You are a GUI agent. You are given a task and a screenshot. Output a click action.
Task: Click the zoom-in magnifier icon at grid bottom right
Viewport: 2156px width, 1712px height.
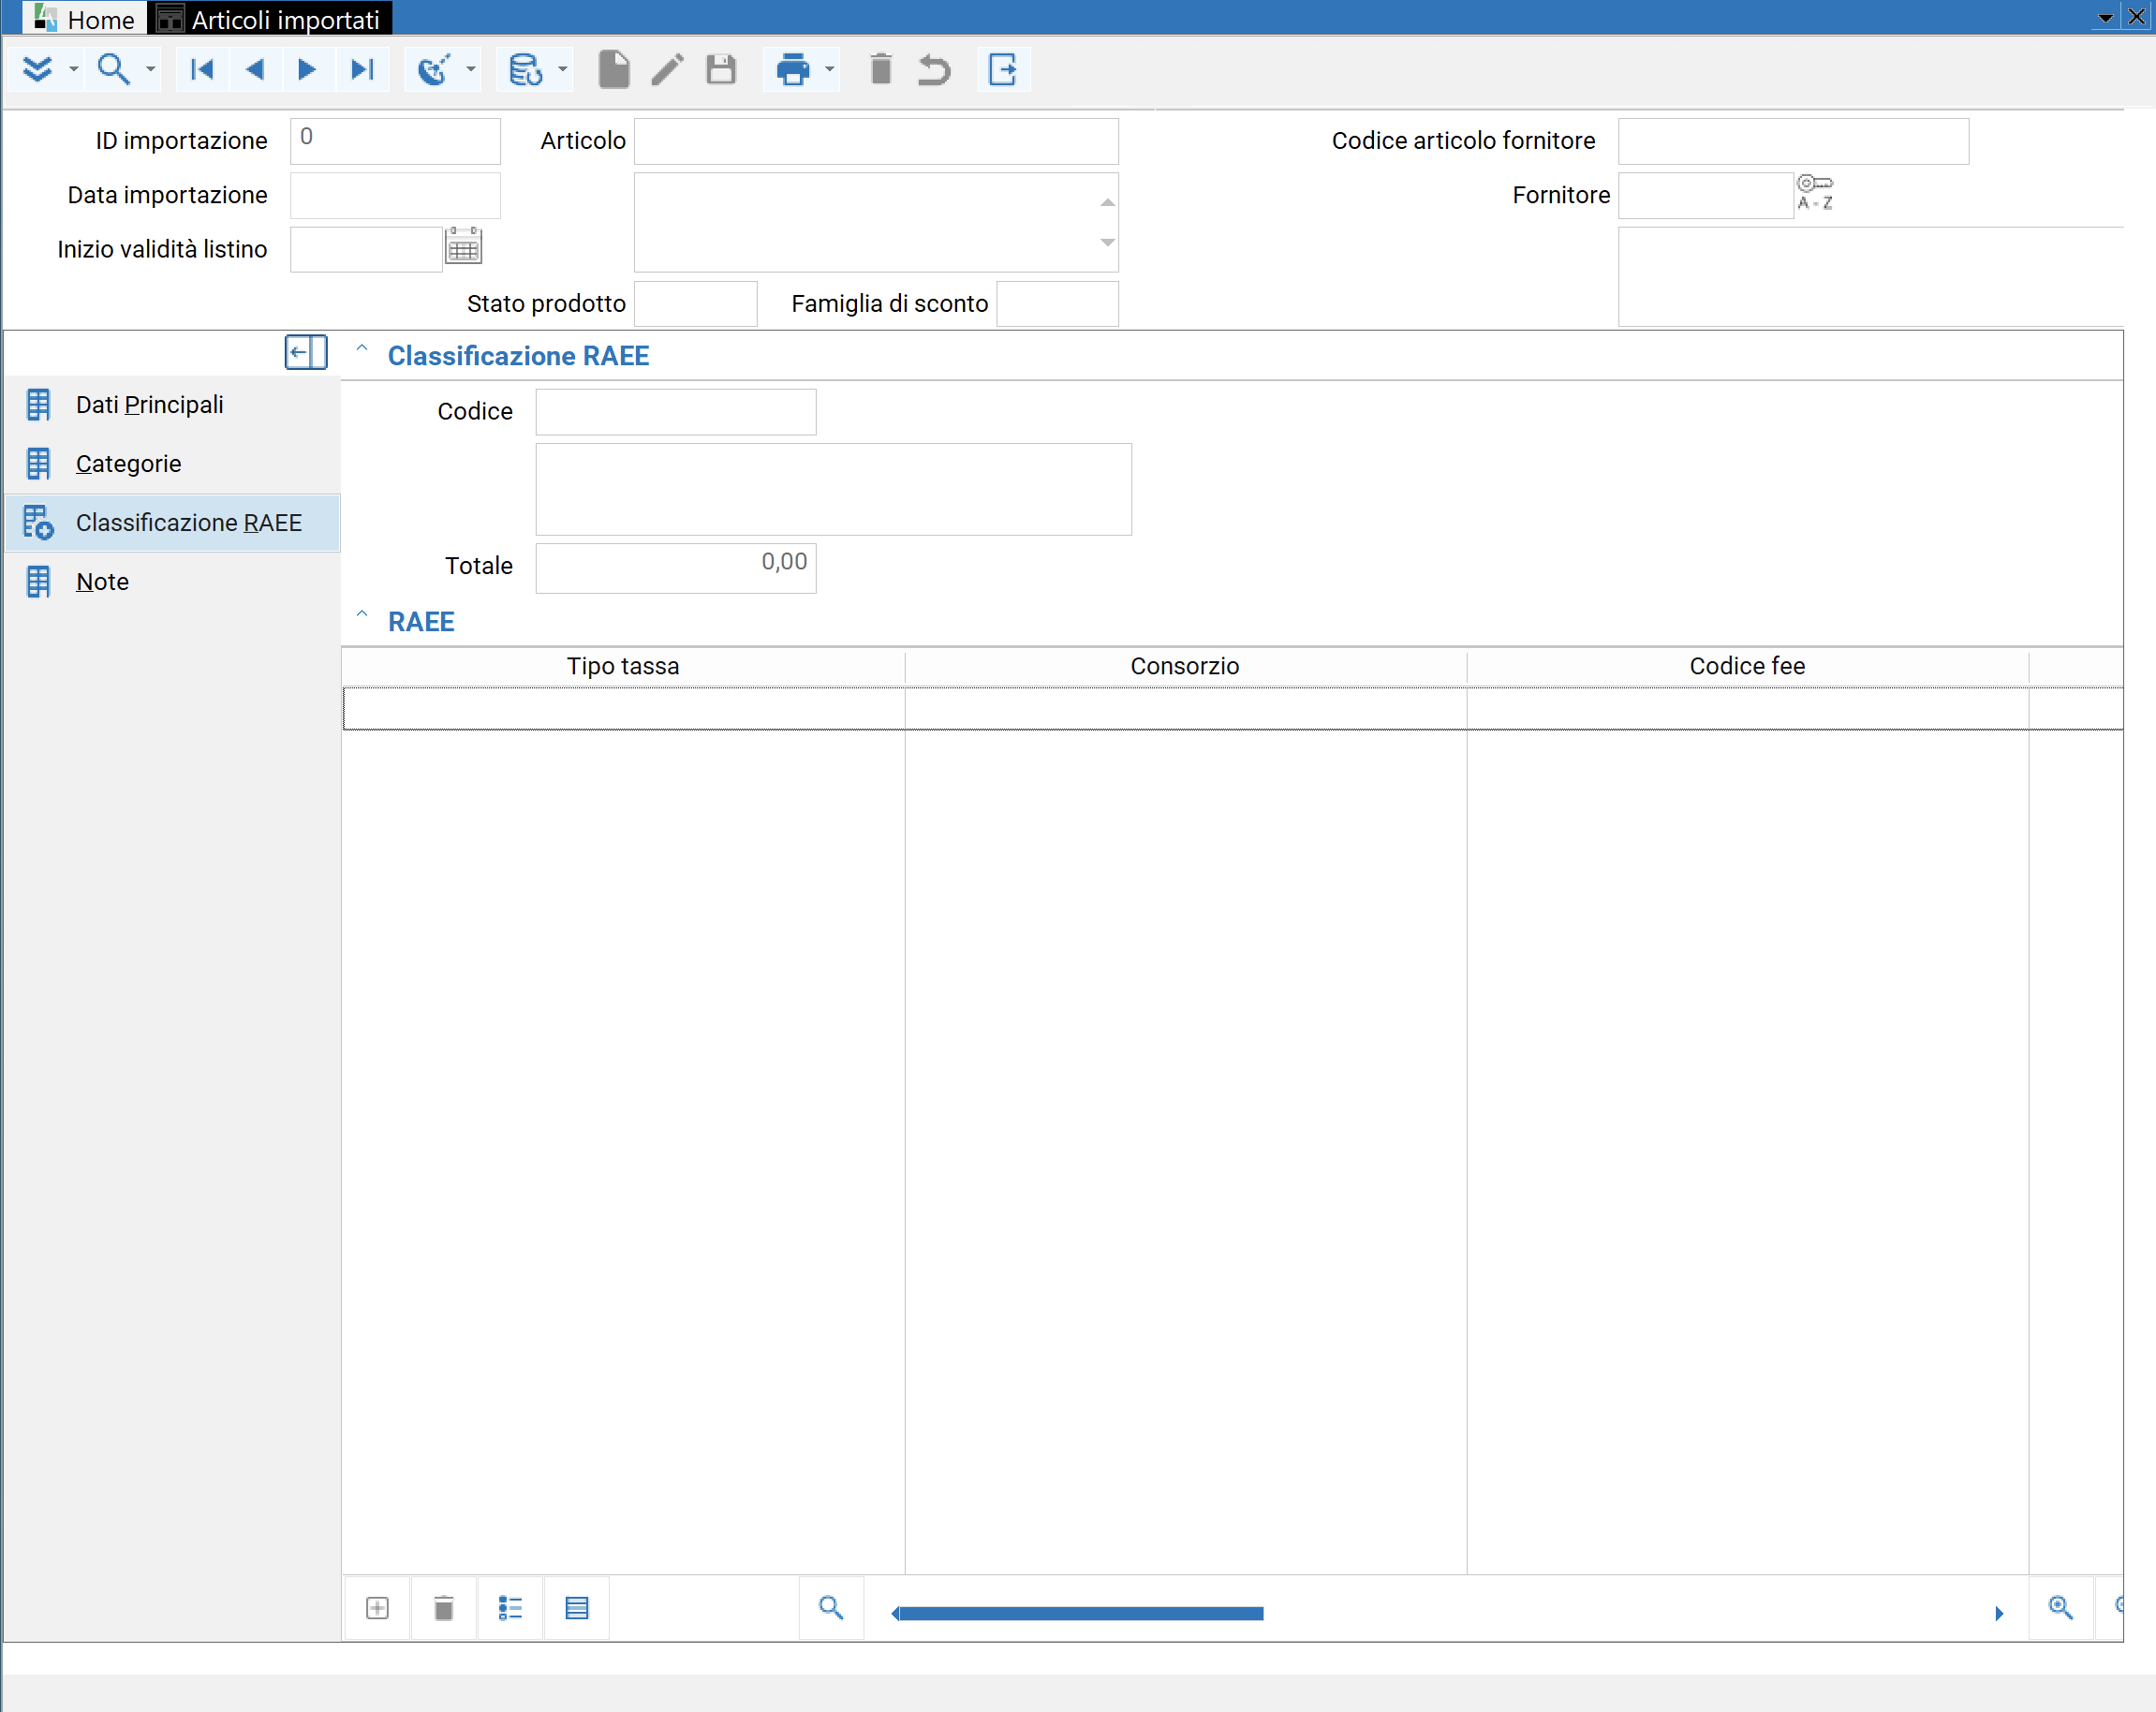(x=2061, y=1608)
